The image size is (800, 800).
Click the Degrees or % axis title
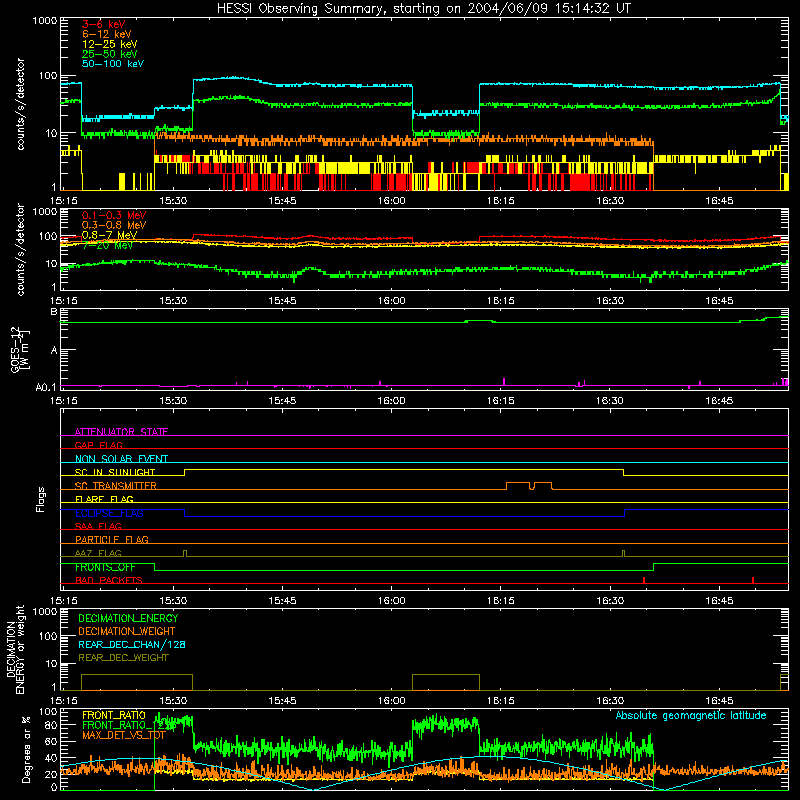[26, 749]
